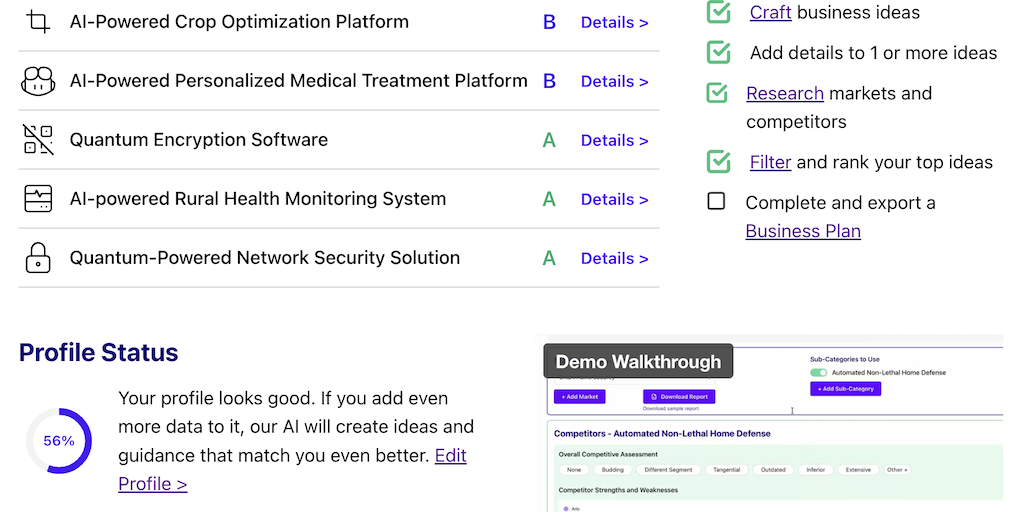This screenshot has height=512, width=1024.
Task: Open Details for Personalized Medical Treatment Platform
Action: pos(614,81)
